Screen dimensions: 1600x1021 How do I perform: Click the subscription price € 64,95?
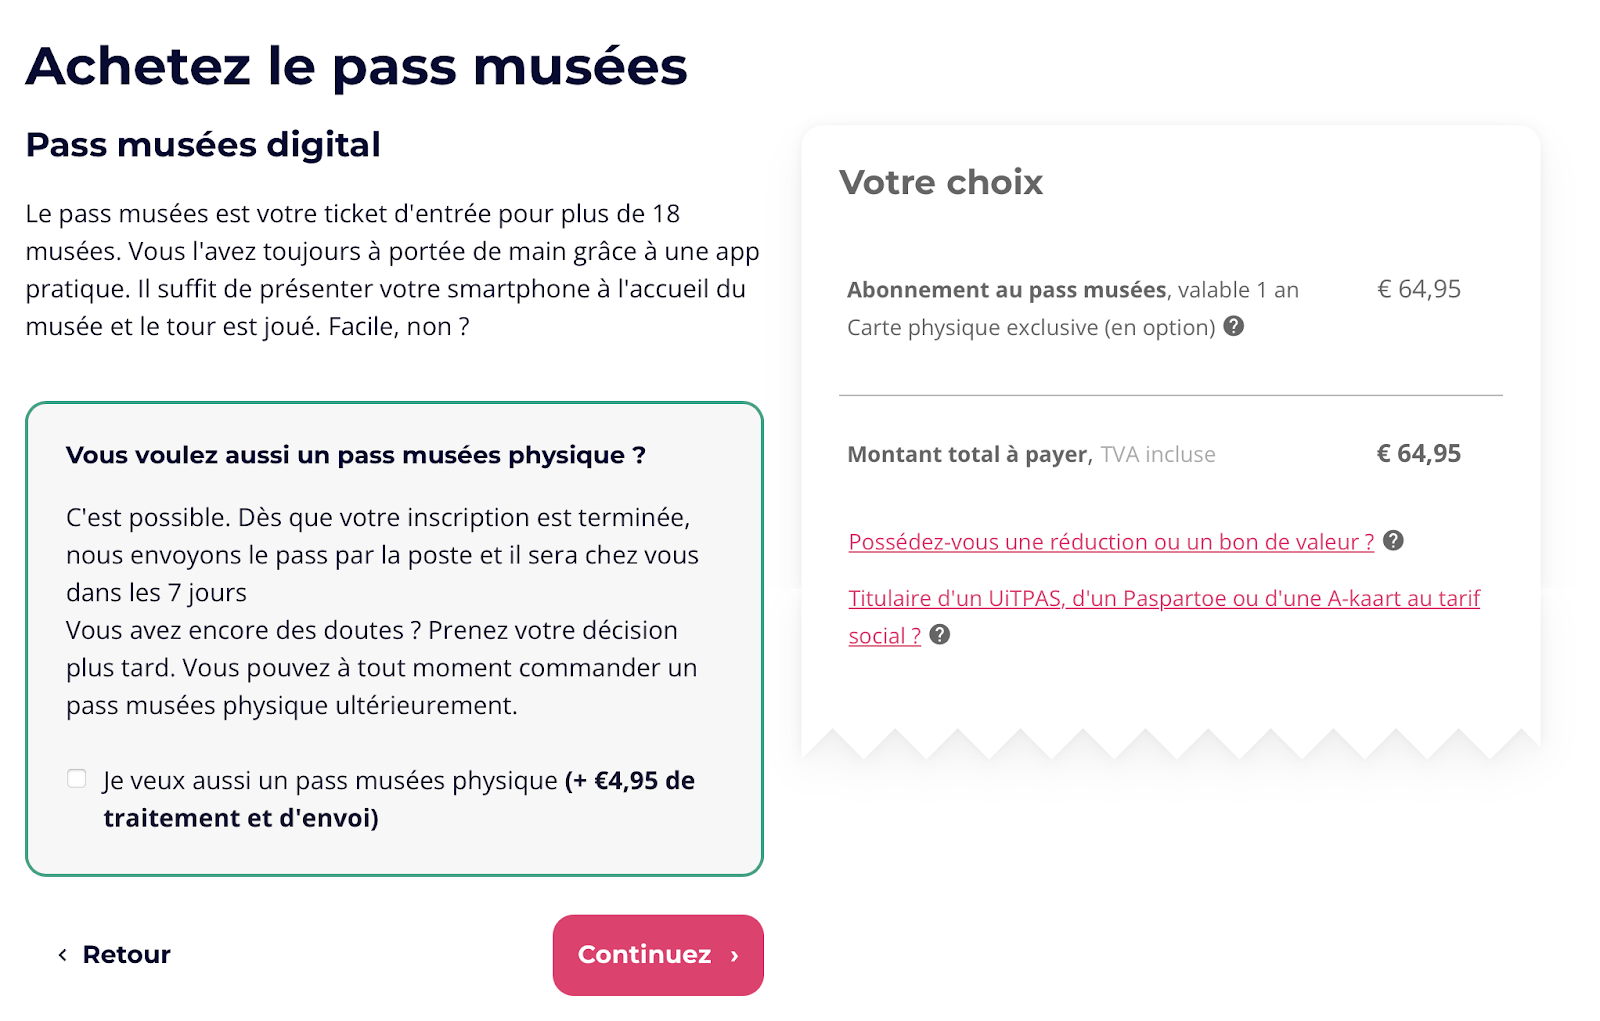pos(1419,290)
